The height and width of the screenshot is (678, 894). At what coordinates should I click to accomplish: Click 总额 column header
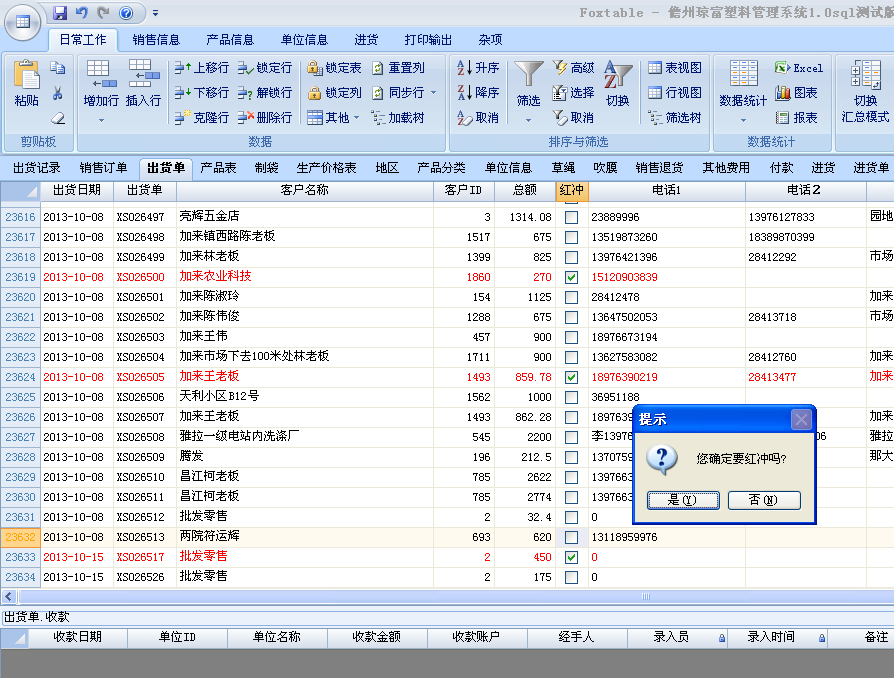[x=525, y=190]
